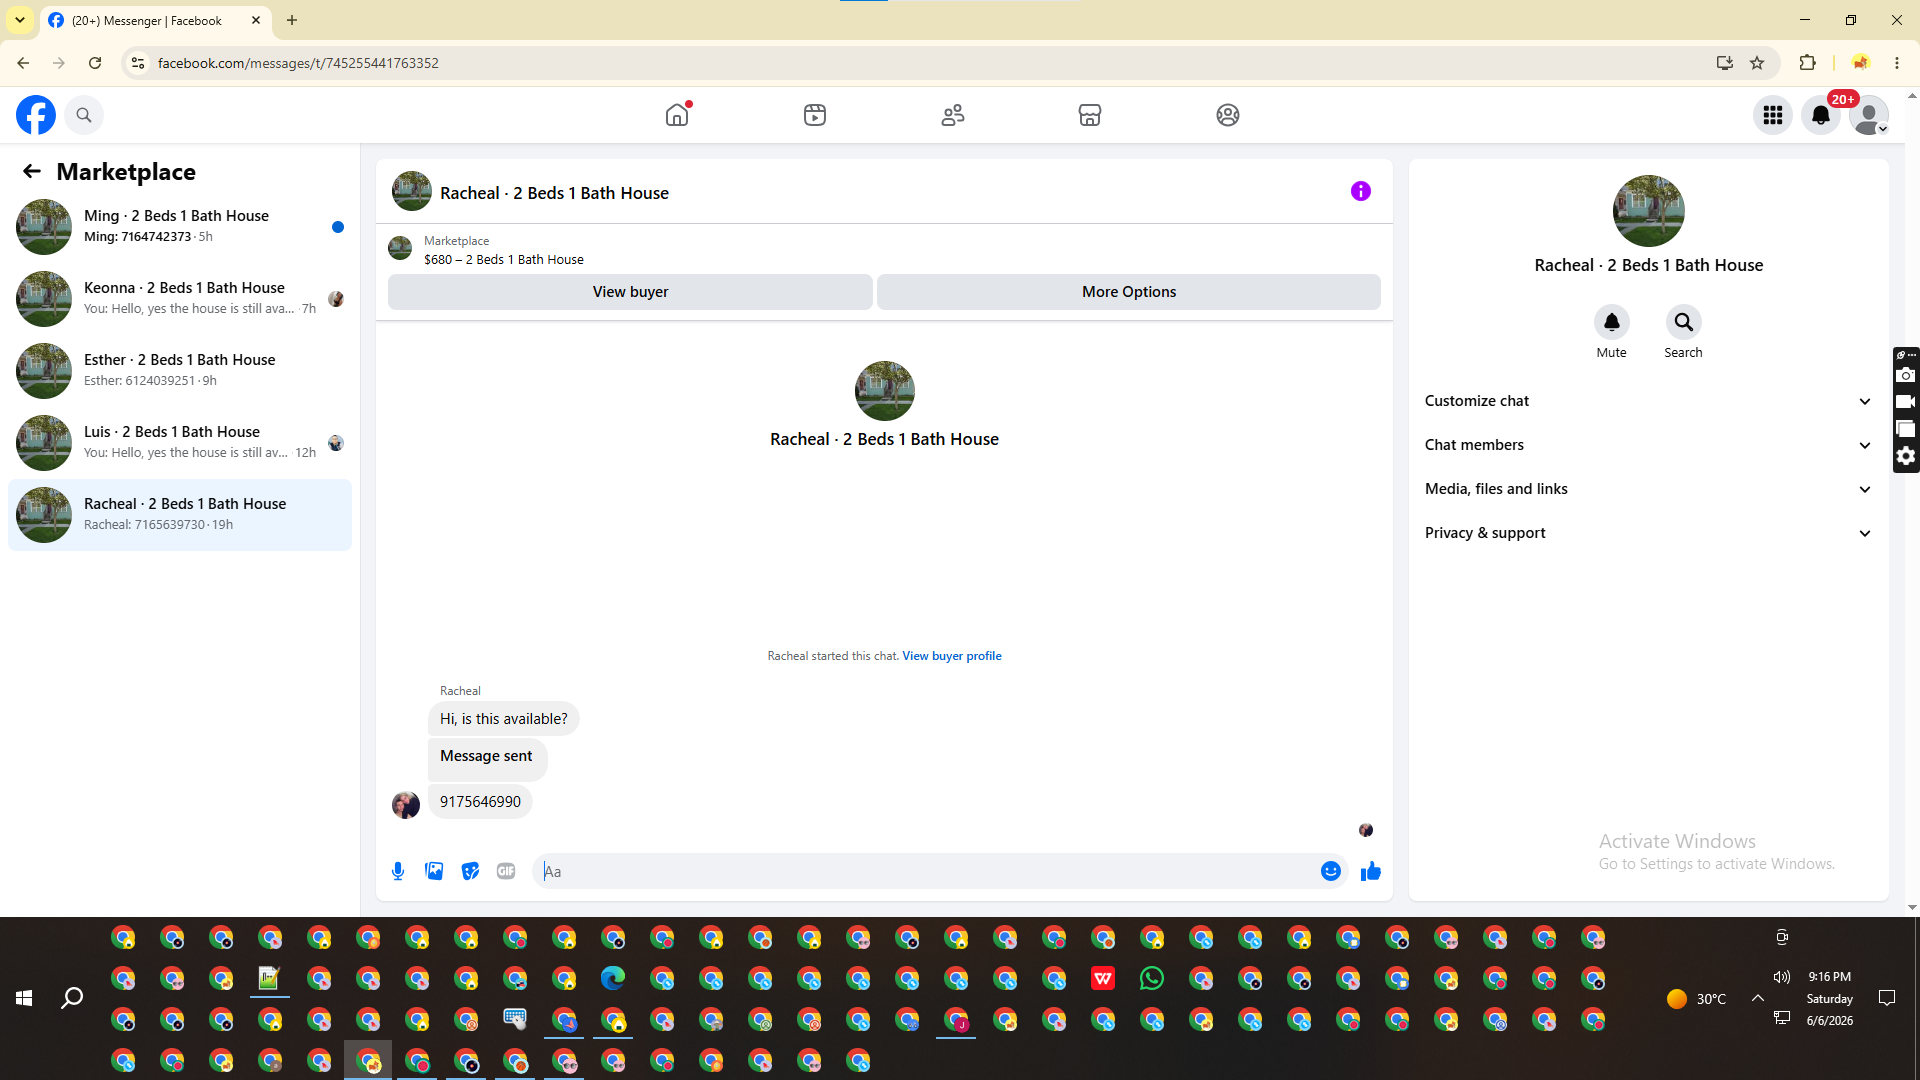Open the GIF picker
The height and width of the screenshot is (1080, 1920).
pyautogui.click(x=506, y=871)
